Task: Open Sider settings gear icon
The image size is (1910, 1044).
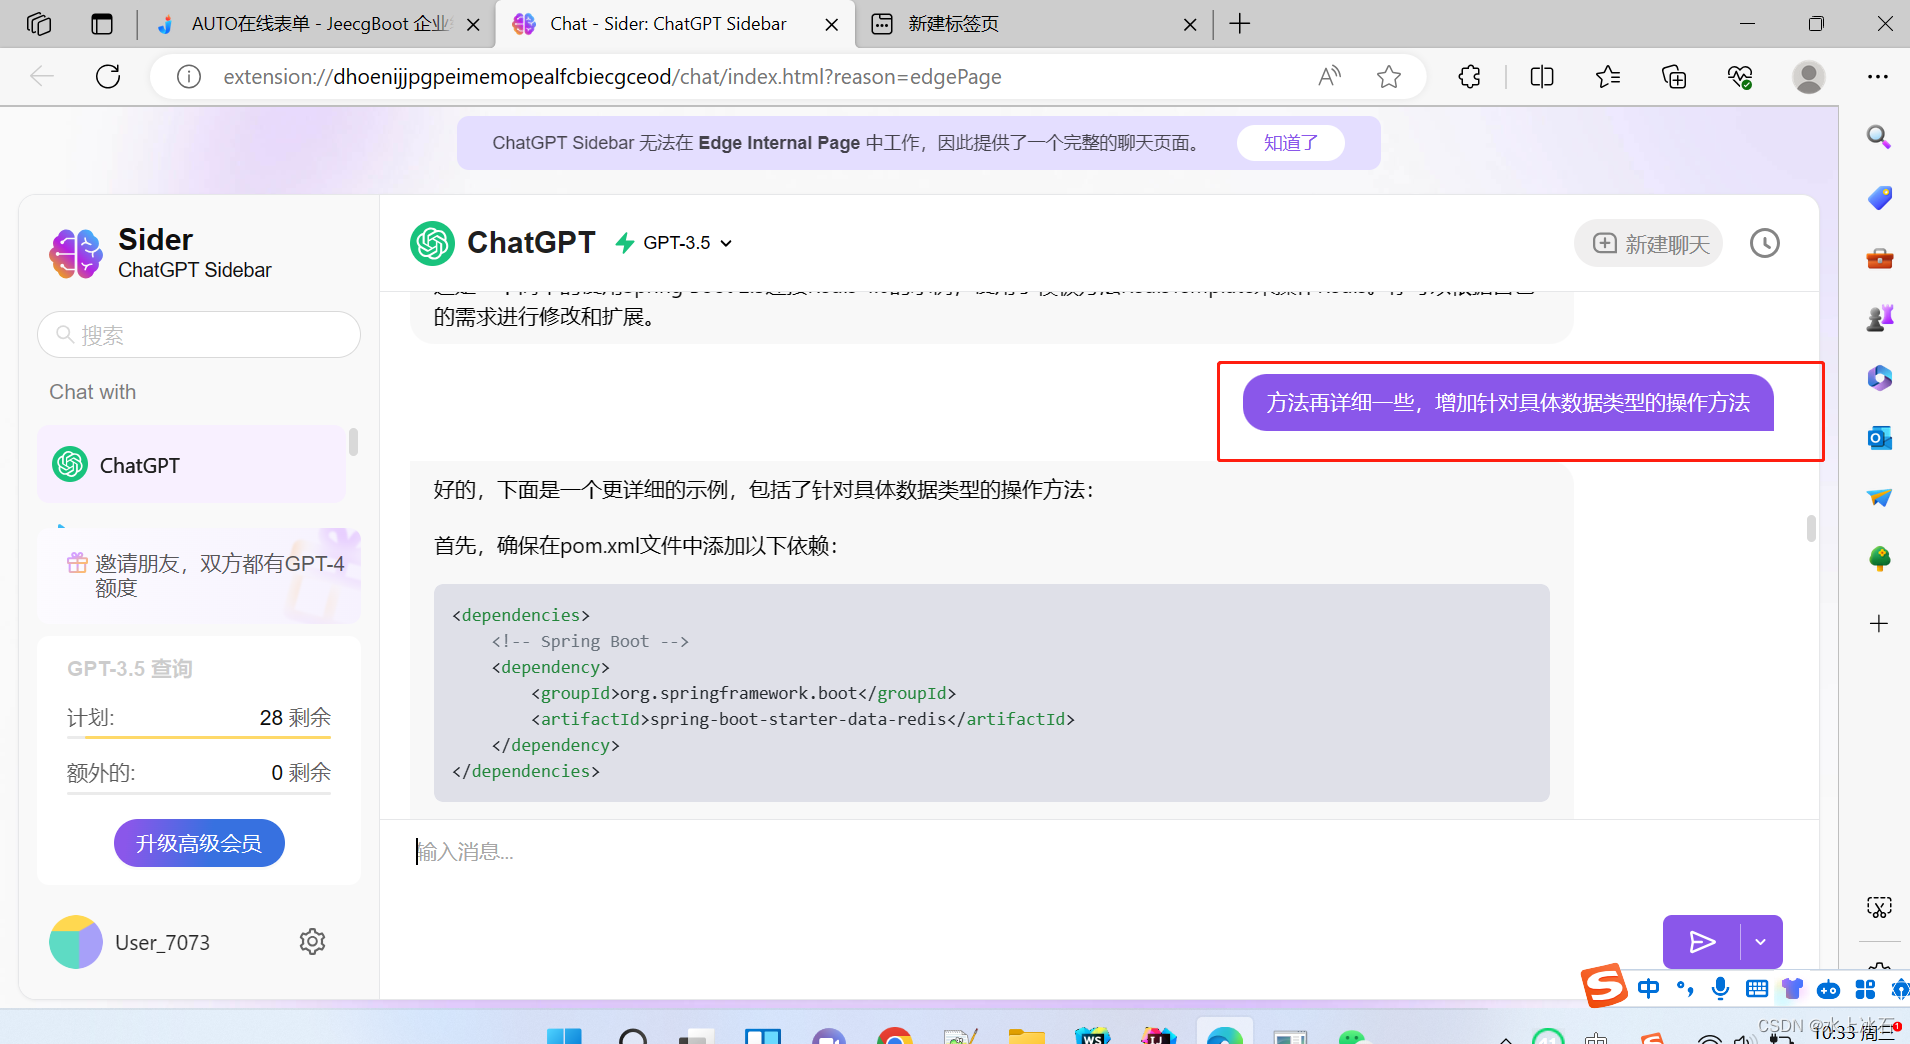Action: pyautogui.click(x=312, y=942)
